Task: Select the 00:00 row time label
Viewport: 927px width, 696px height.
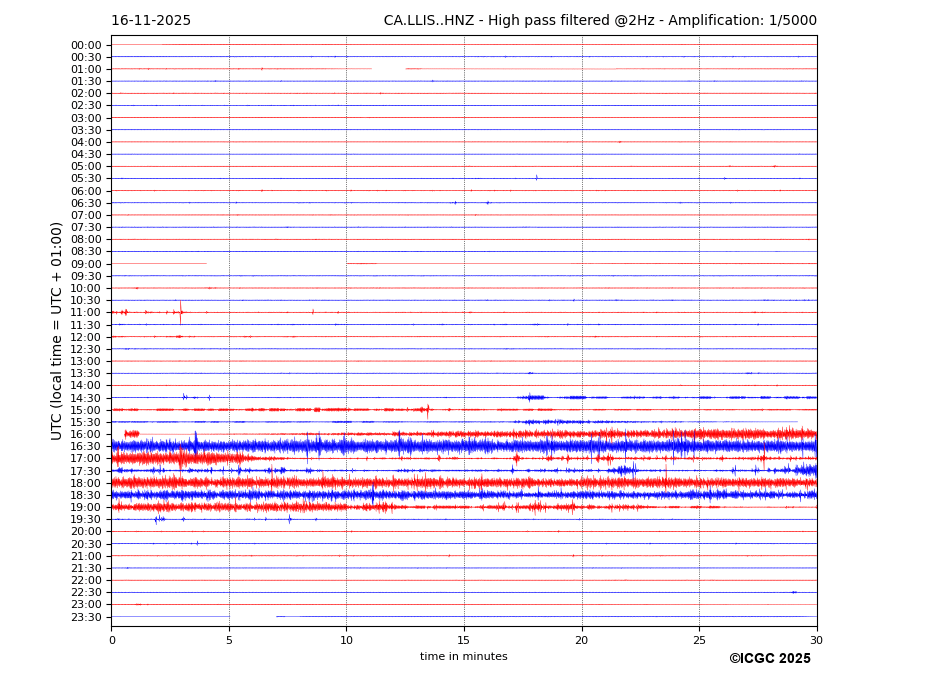Action: 86,45
